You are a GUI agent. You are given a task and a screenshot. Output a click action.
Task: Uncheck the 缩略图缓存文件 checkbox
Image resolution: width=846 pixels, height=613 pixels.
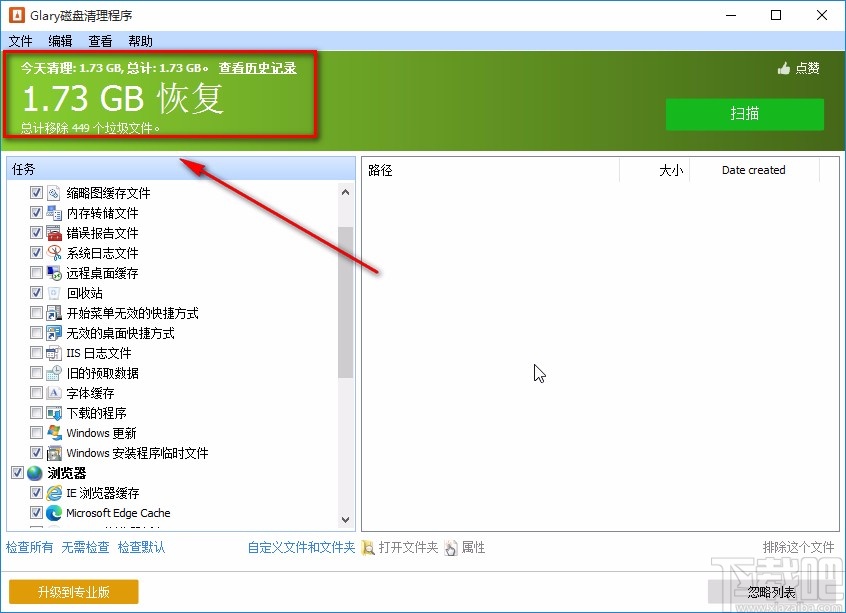click(x=36, y=193)
